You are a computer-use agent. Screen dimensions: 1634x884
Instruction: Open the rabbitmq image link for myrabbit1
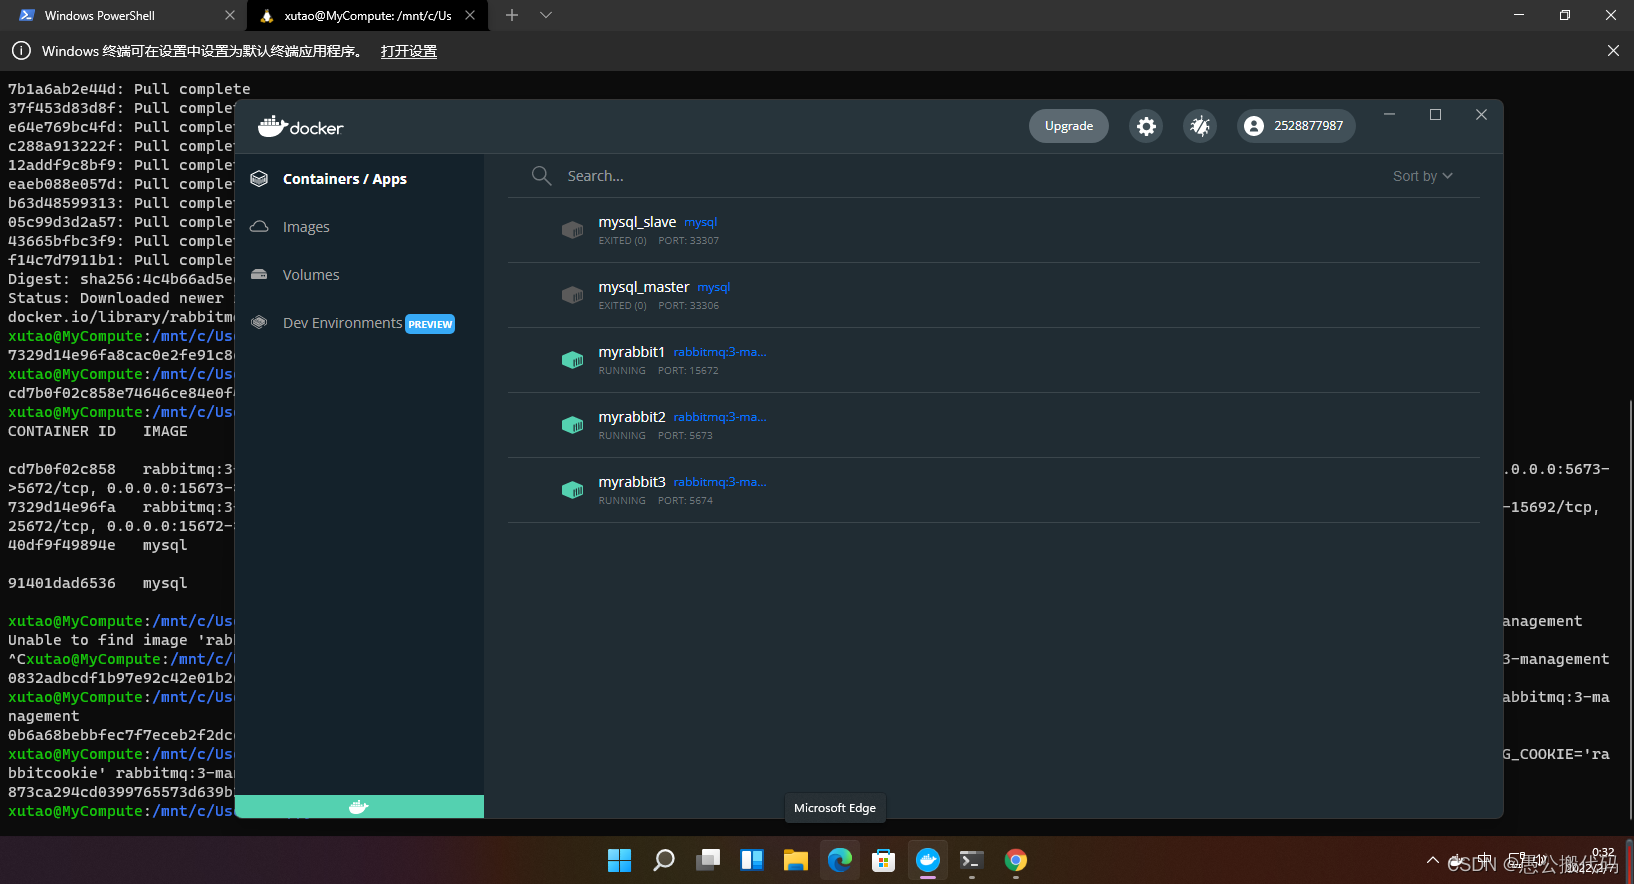pos(720,352)
